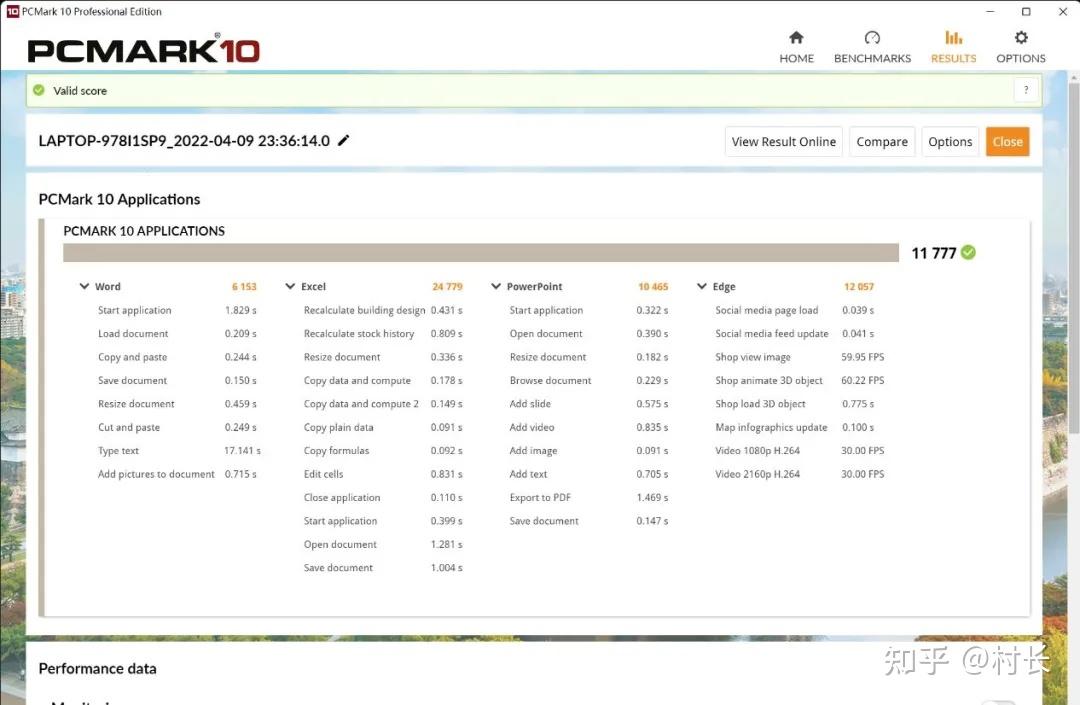
Task: Click 'Copy data and compute 2' row
Action: [383, 403]
